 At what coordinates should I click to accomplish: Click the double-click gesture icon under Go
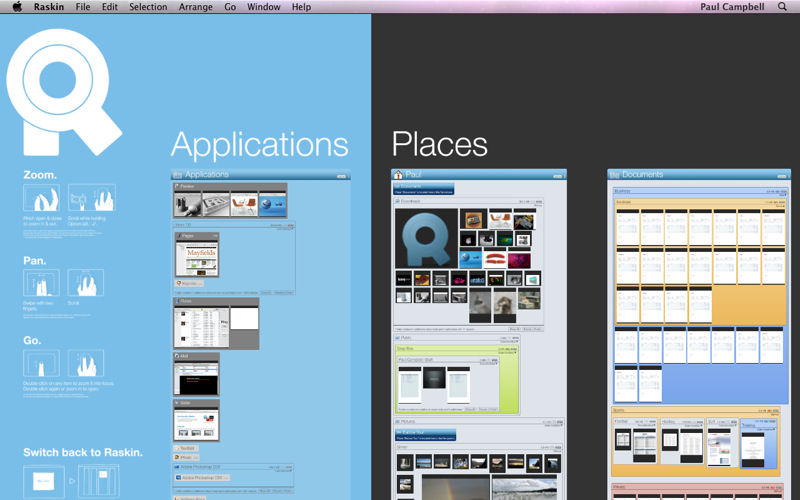point(41,363)
